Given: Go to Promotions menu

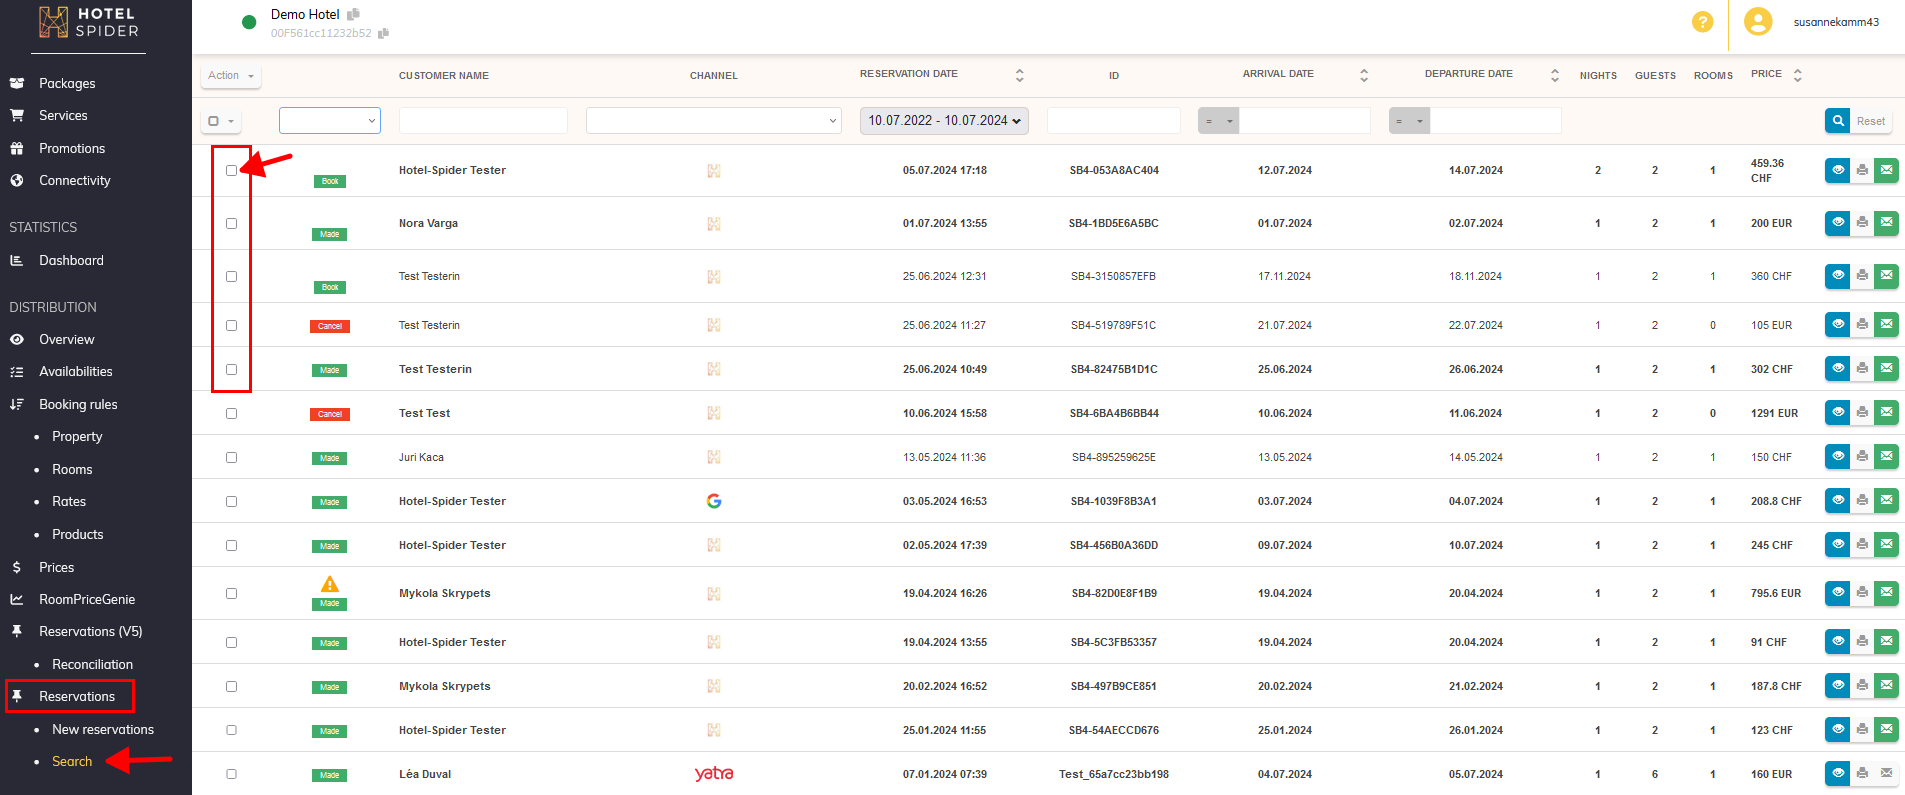Looking at the screenshot, I should [72, 148].
